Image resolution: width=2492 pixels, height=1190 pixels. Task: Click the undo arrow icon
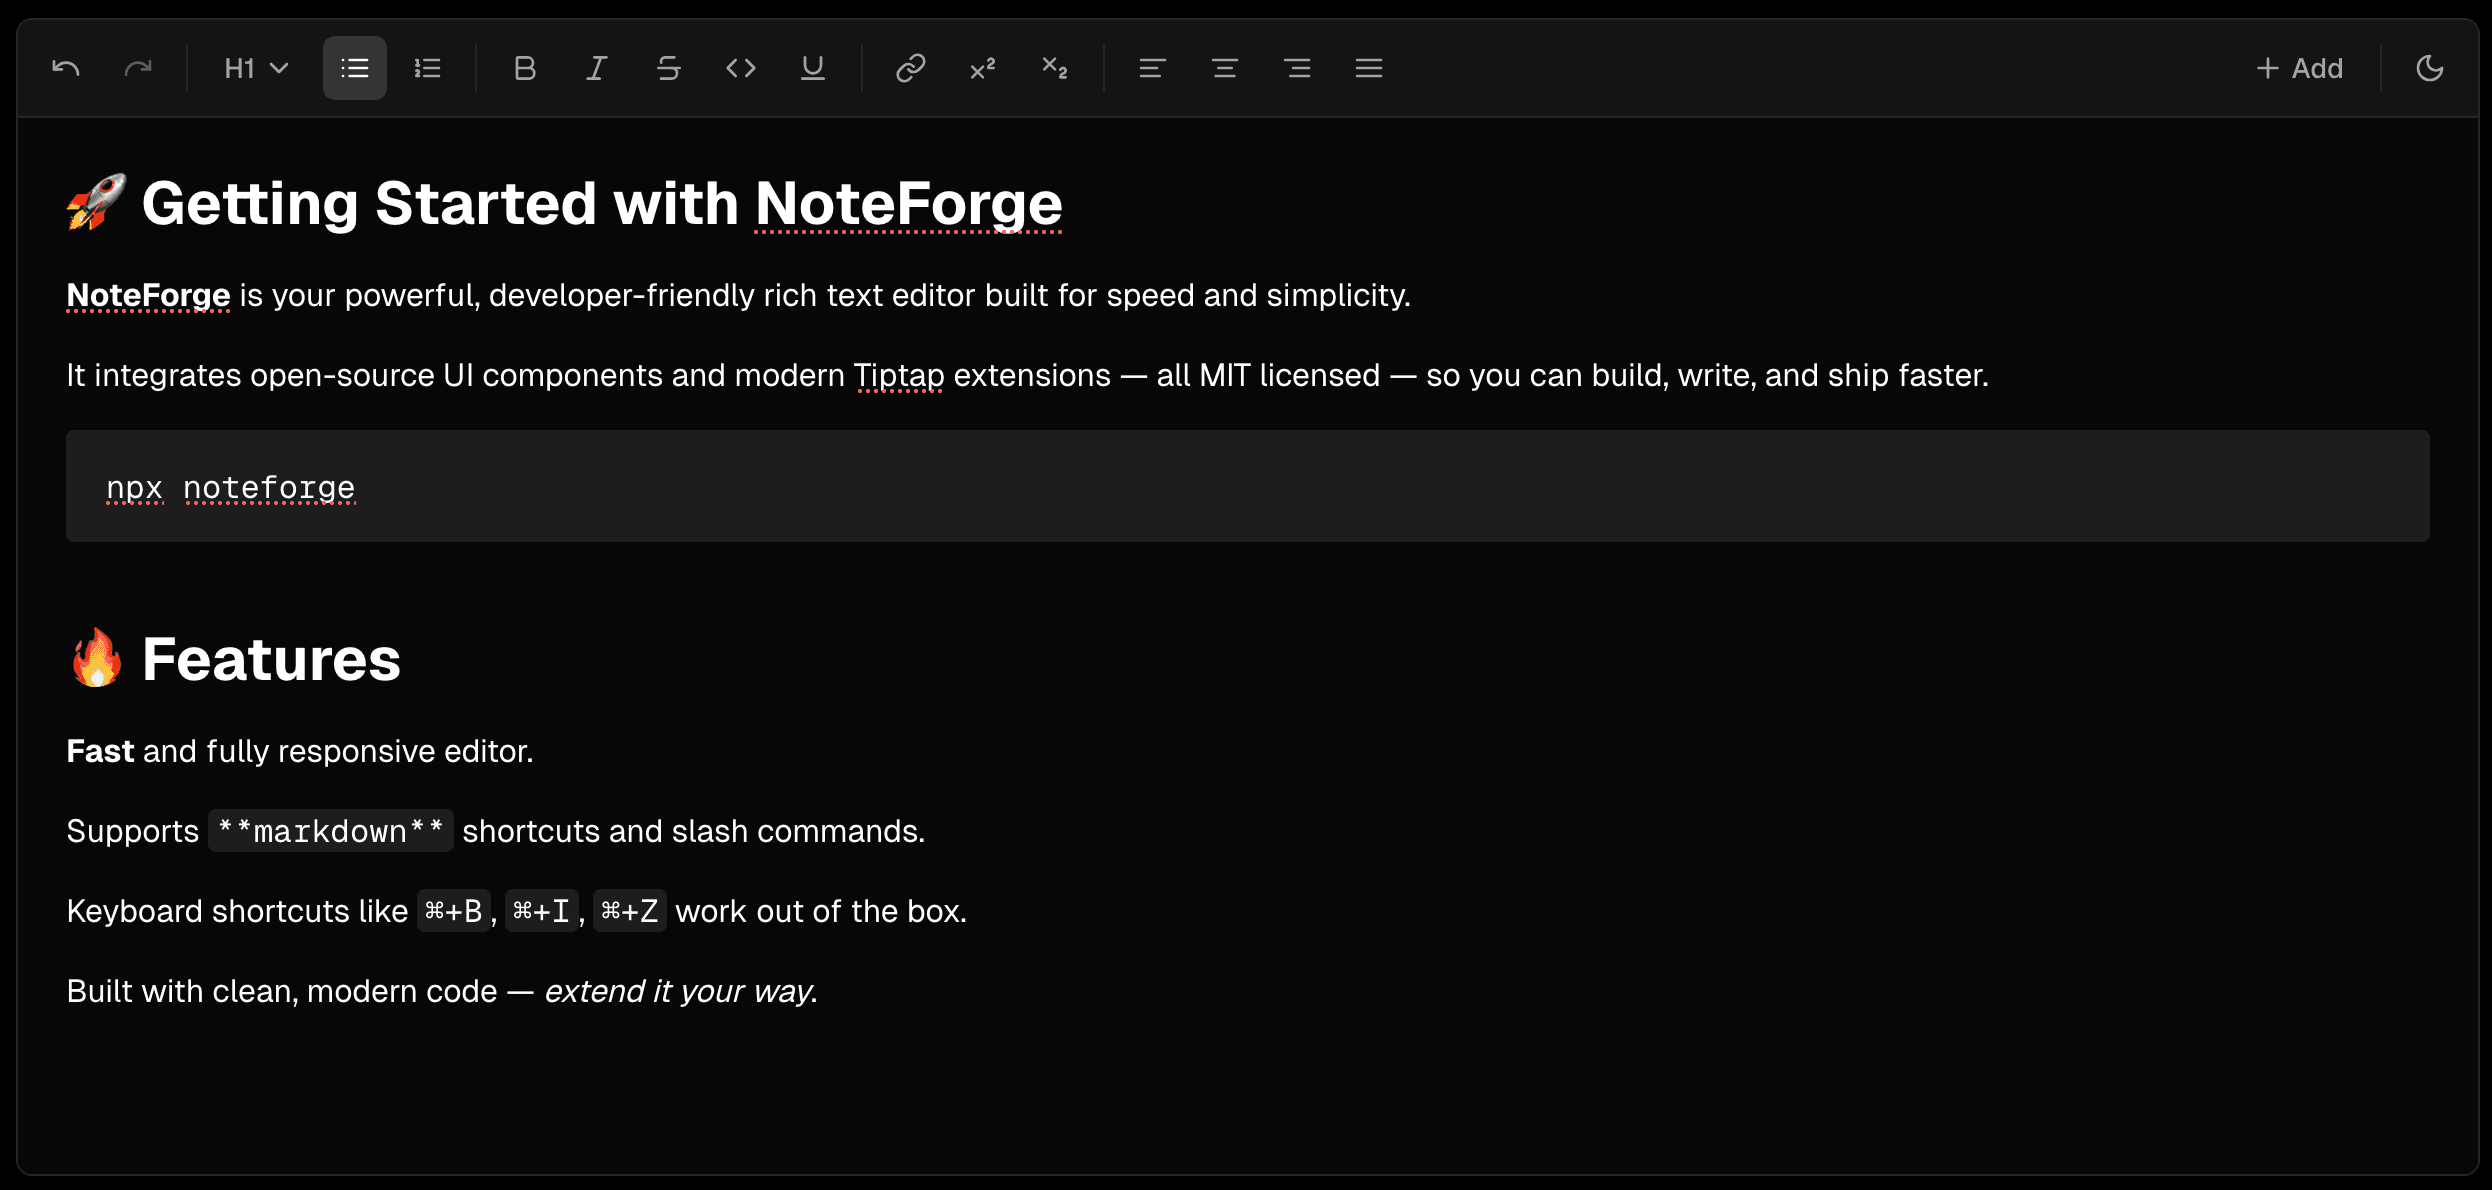66,68
